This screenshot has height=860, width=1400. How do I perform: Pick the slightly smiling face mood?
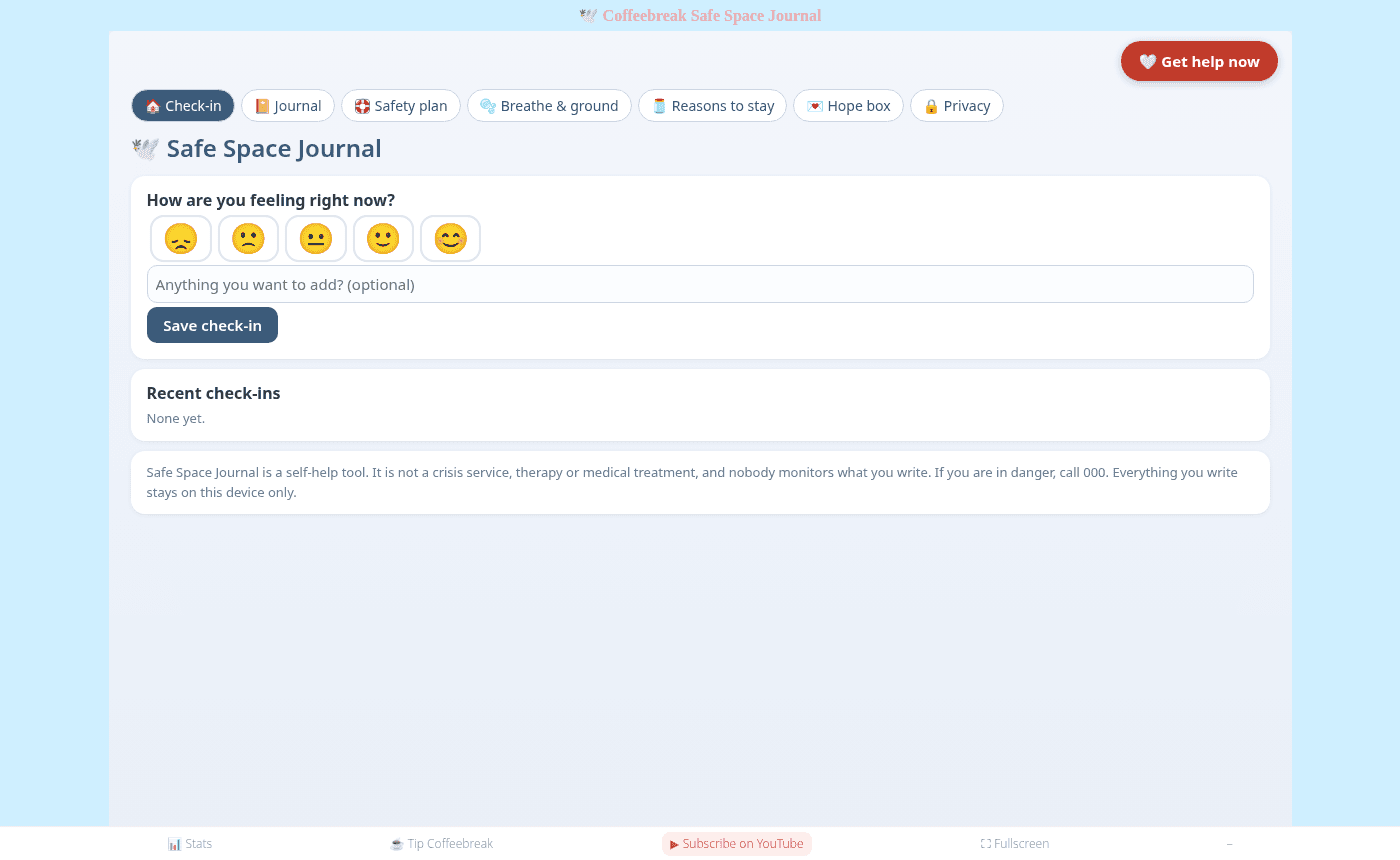383,239
